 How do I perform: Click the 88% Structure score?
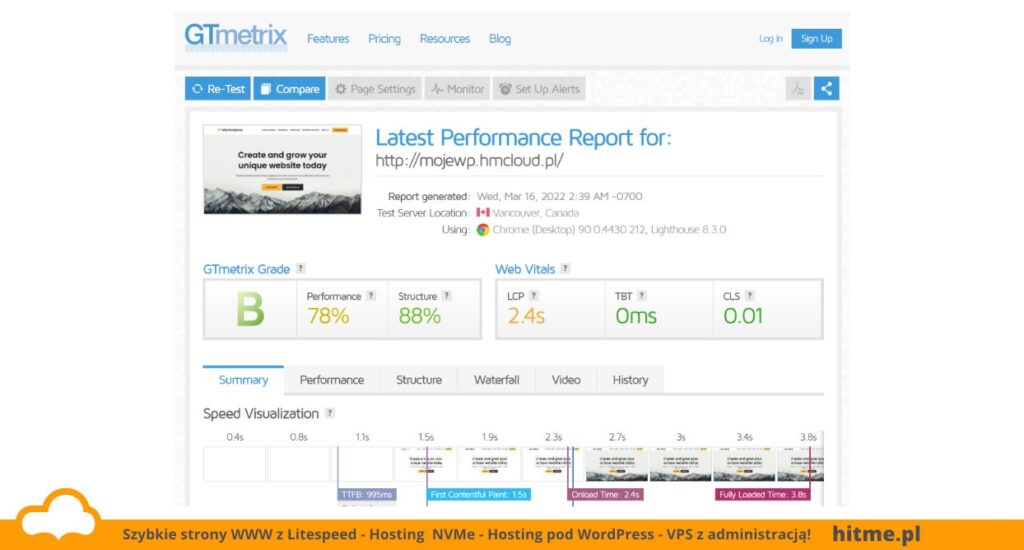(419, 316)
